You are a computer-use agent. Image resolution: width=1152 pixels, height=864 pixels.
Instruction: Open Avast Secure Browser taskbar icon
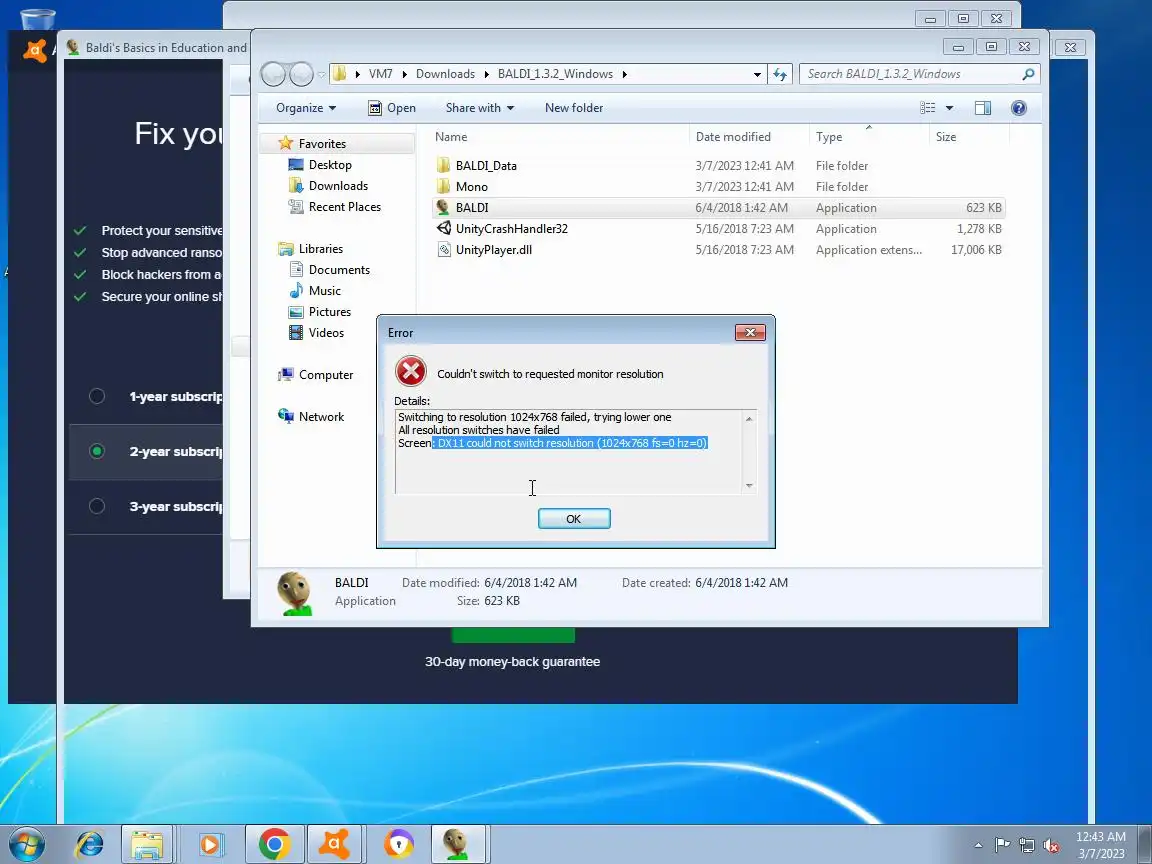tap(399, 845)
